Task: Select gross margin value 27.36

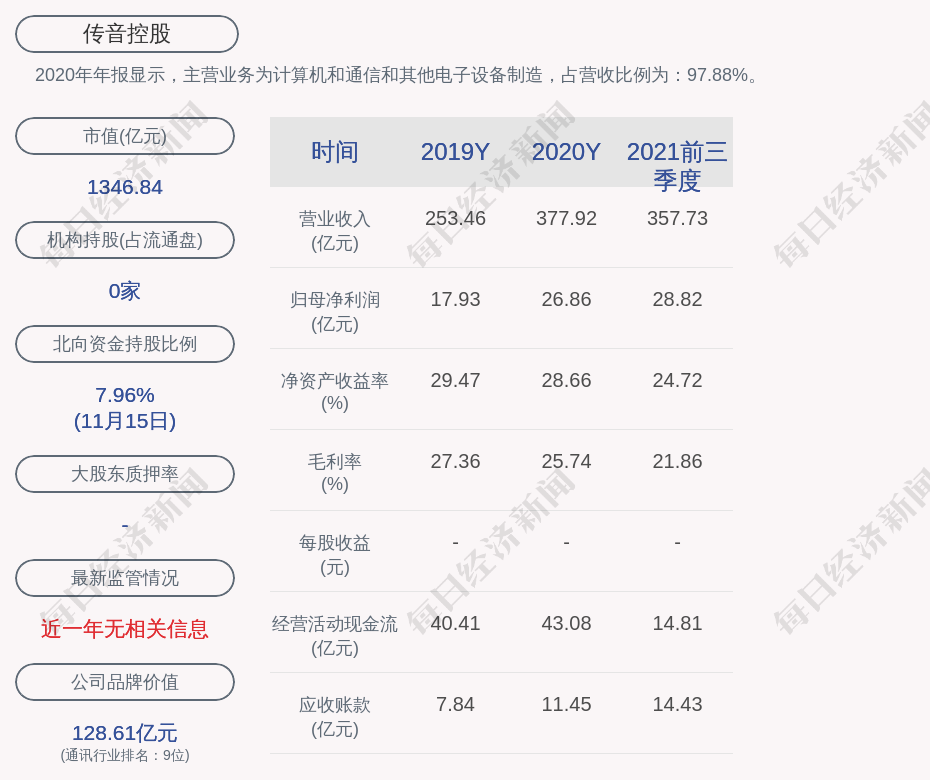Action: (x=455, y=461)
